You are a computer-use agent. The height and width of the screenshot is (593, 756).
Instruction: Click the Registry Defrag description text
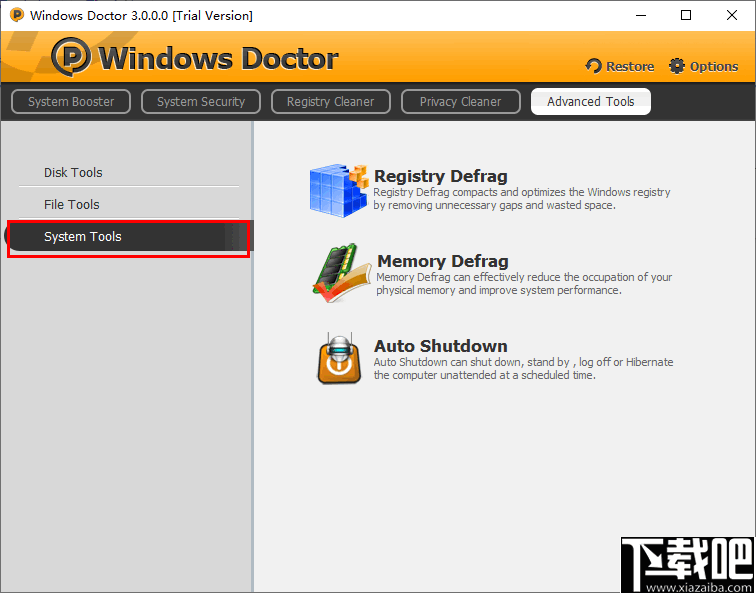522,199
